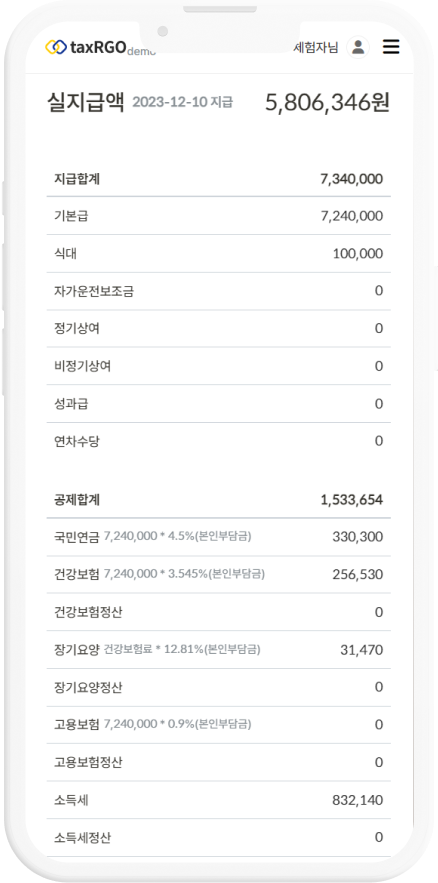Open the hamburger menu icon
The width and height of the screenshot is (438, 883).
point(391,47)
